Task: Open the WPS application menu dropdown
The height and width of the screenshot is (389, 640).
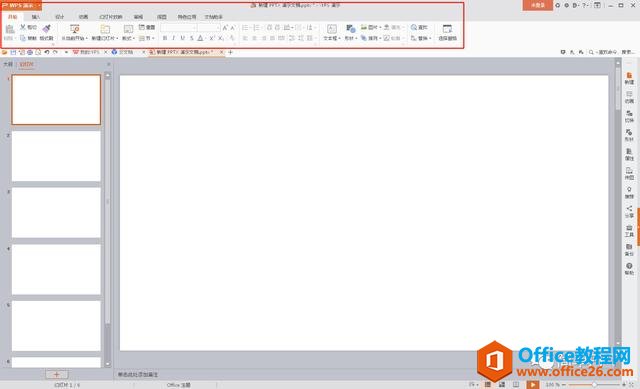Action: pyautogui.click(x=20, y=5)
